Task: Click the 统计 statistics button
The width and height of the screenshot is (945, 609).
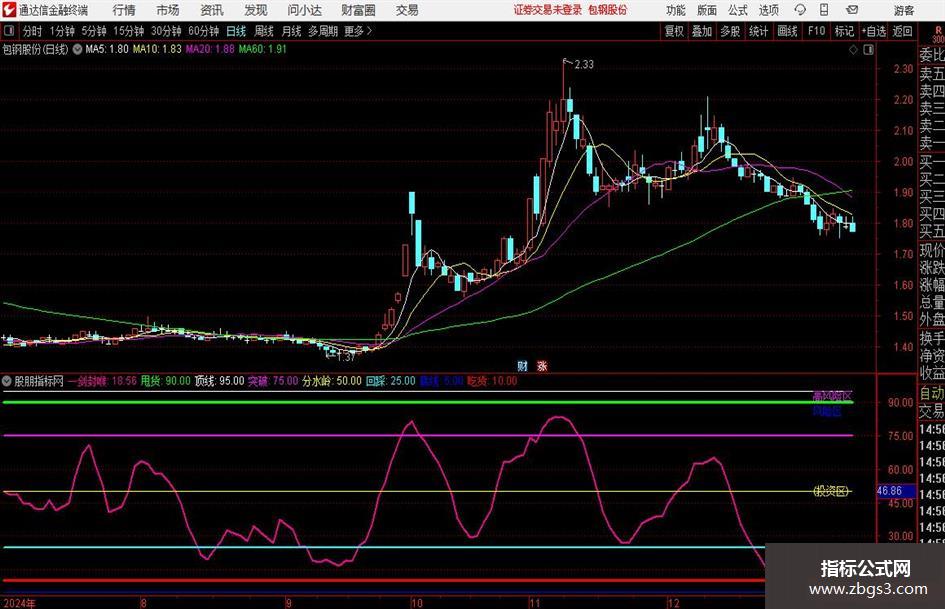Action: [759, 31]
